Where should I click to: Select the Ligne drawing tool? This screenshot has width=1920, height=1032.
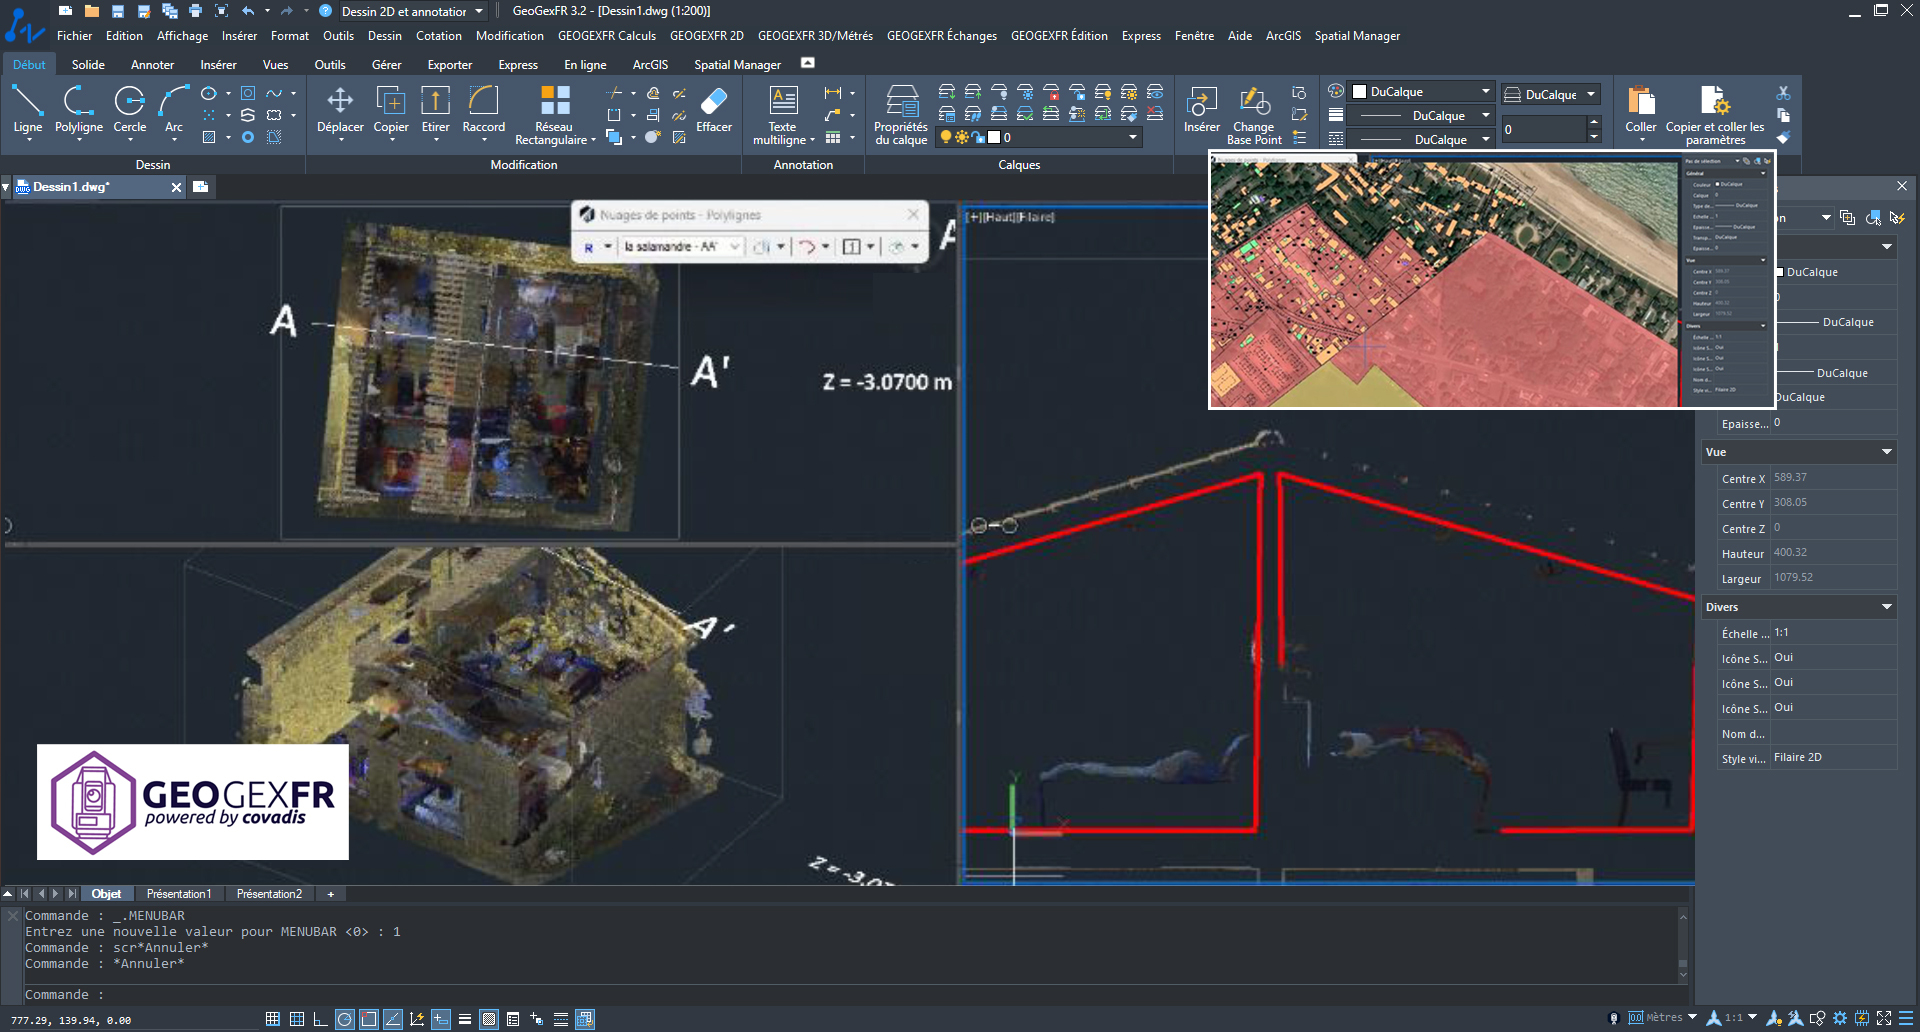[x=27, y=109]
